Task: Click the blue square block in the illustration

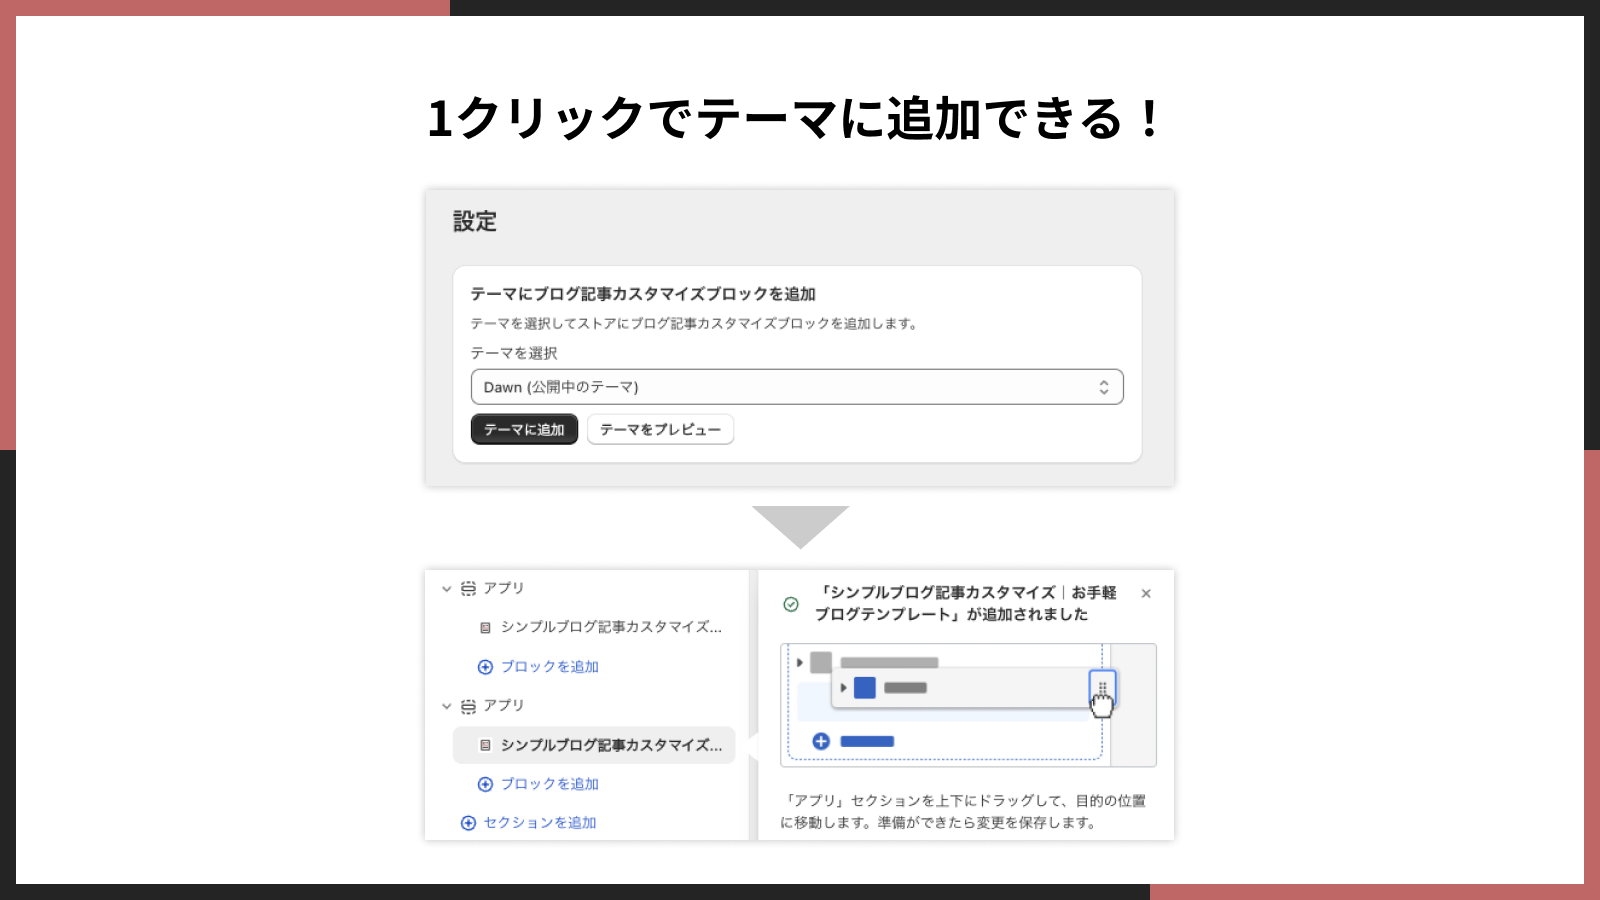Action: pos(865,688)
